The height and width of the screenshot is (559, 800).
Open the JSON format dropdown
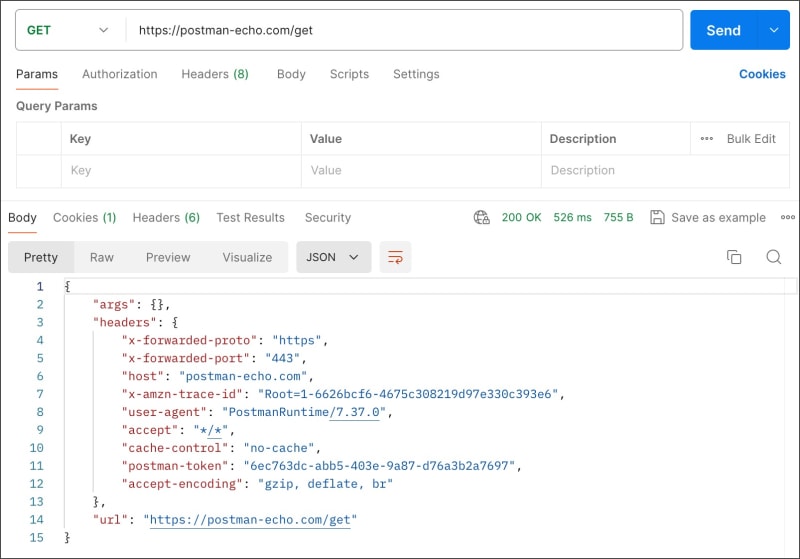[333, 257]
